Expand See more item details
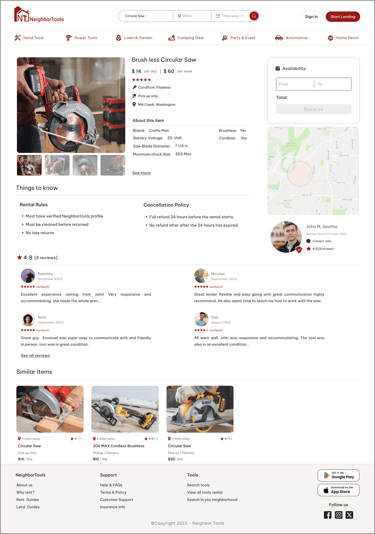 click(141, 173)
